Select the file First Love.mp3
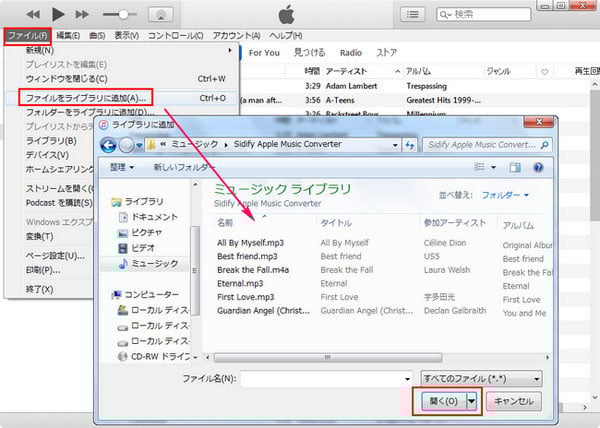This screenshot has height=428, width=600. (x=246, y=297)
